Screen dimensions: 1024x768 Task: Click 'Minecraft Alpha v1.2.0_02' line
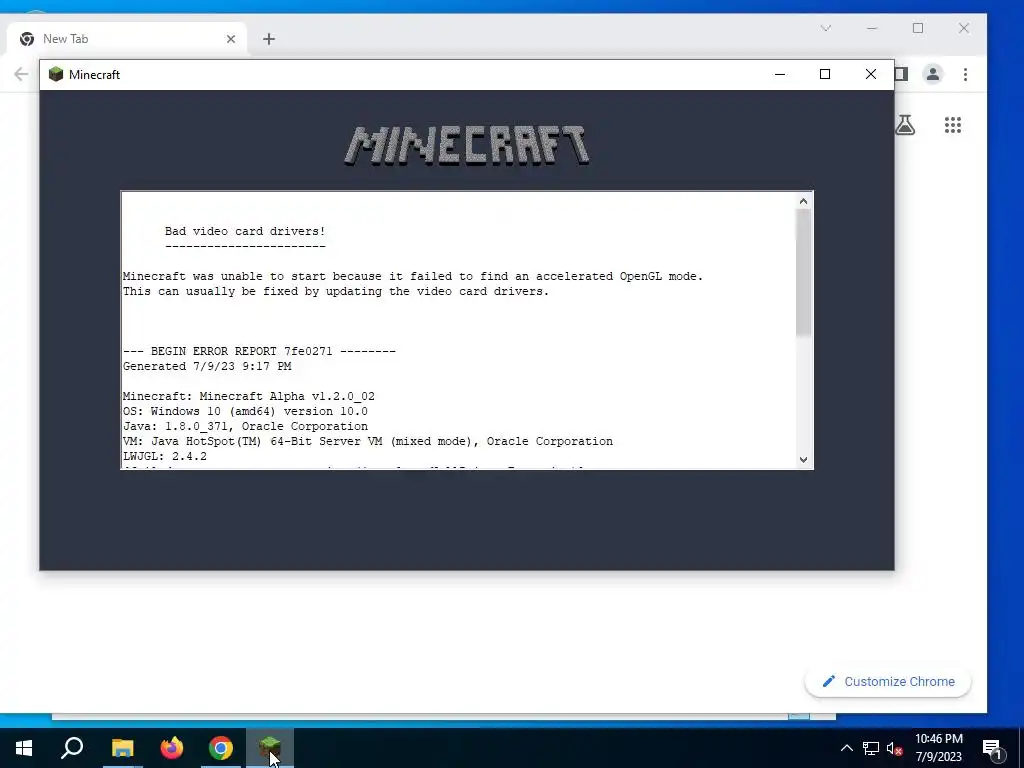pos(249,396)
